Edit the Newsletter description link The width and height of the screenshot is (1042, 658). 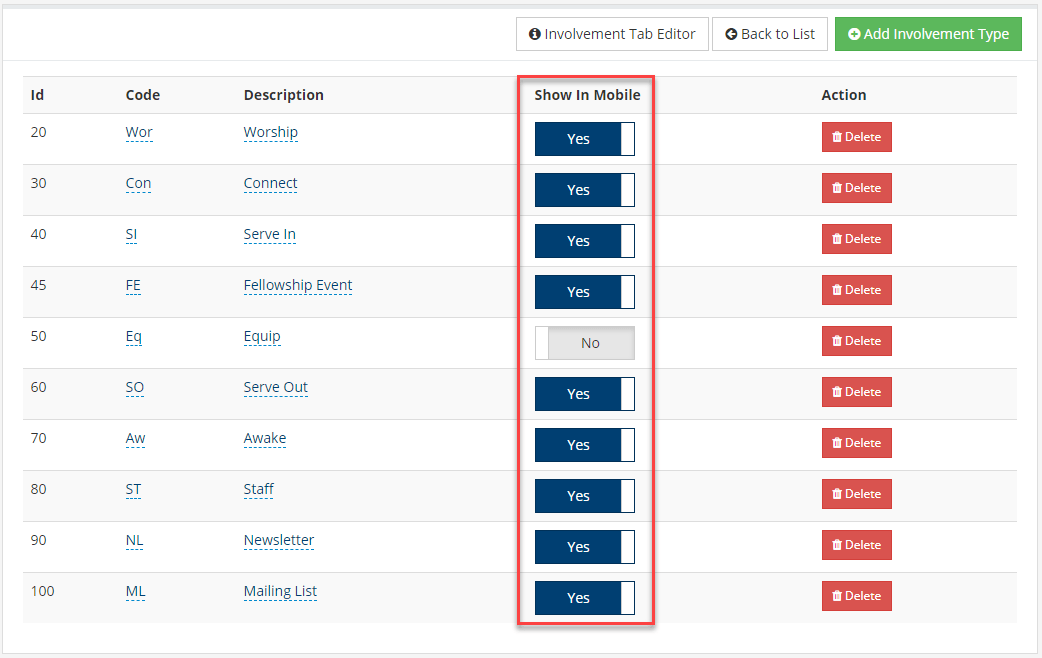point(278,540)
